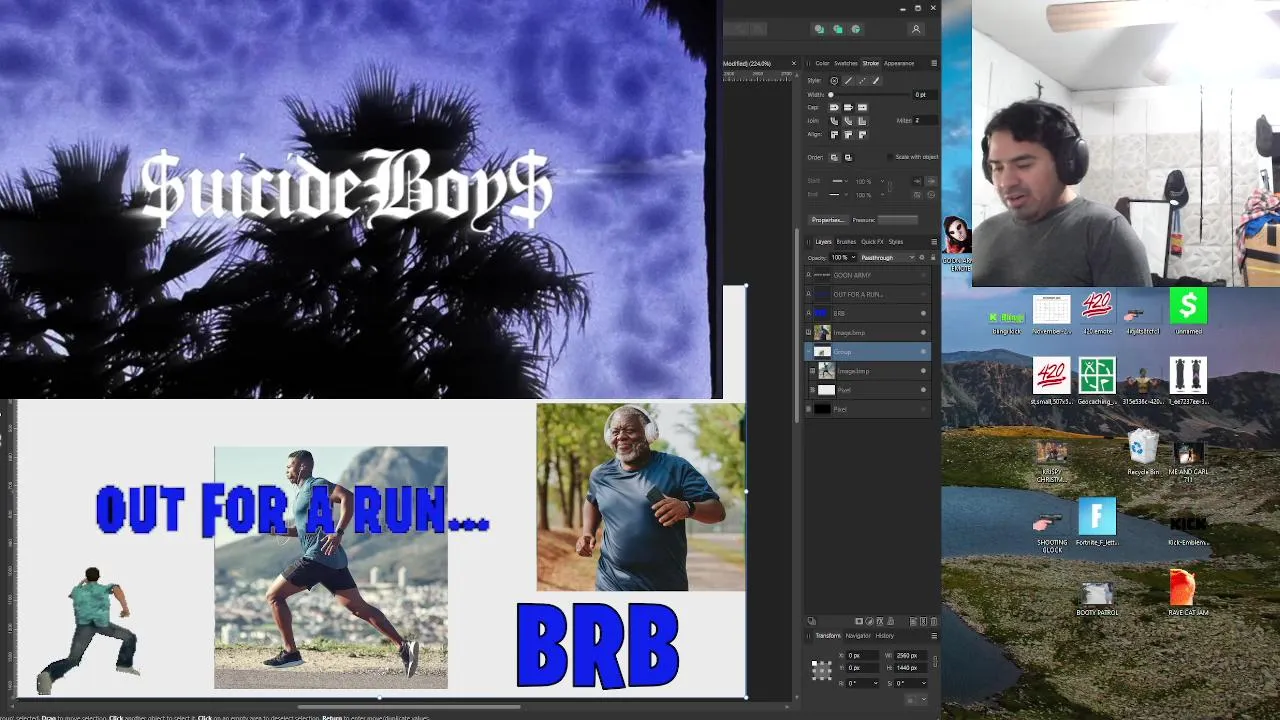
Task: Click the W width field in Transform
Action: pyautogui.click(x=911, y=656)
